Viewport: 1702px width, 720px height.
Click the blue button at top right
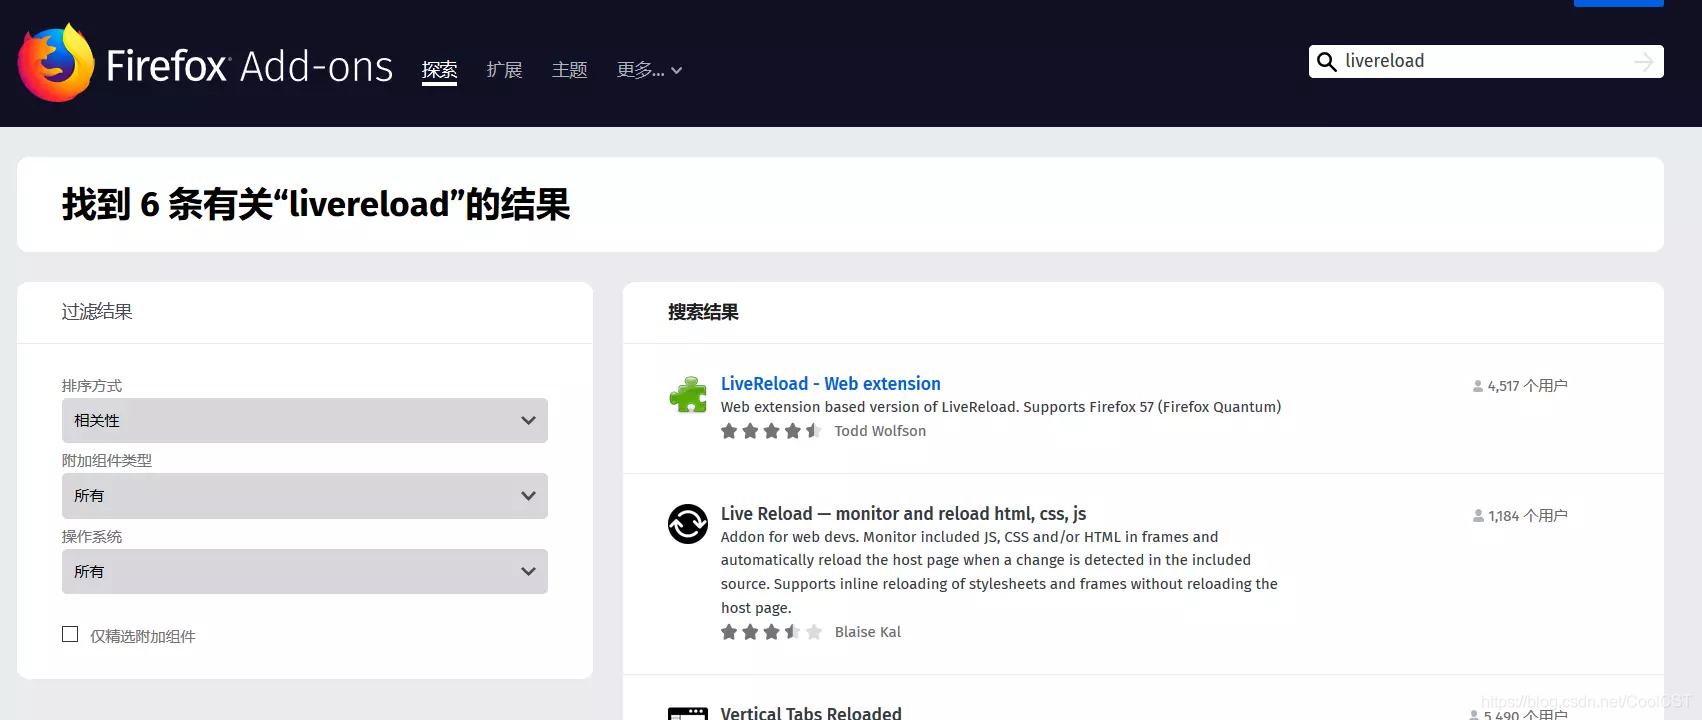(1619, 3)
